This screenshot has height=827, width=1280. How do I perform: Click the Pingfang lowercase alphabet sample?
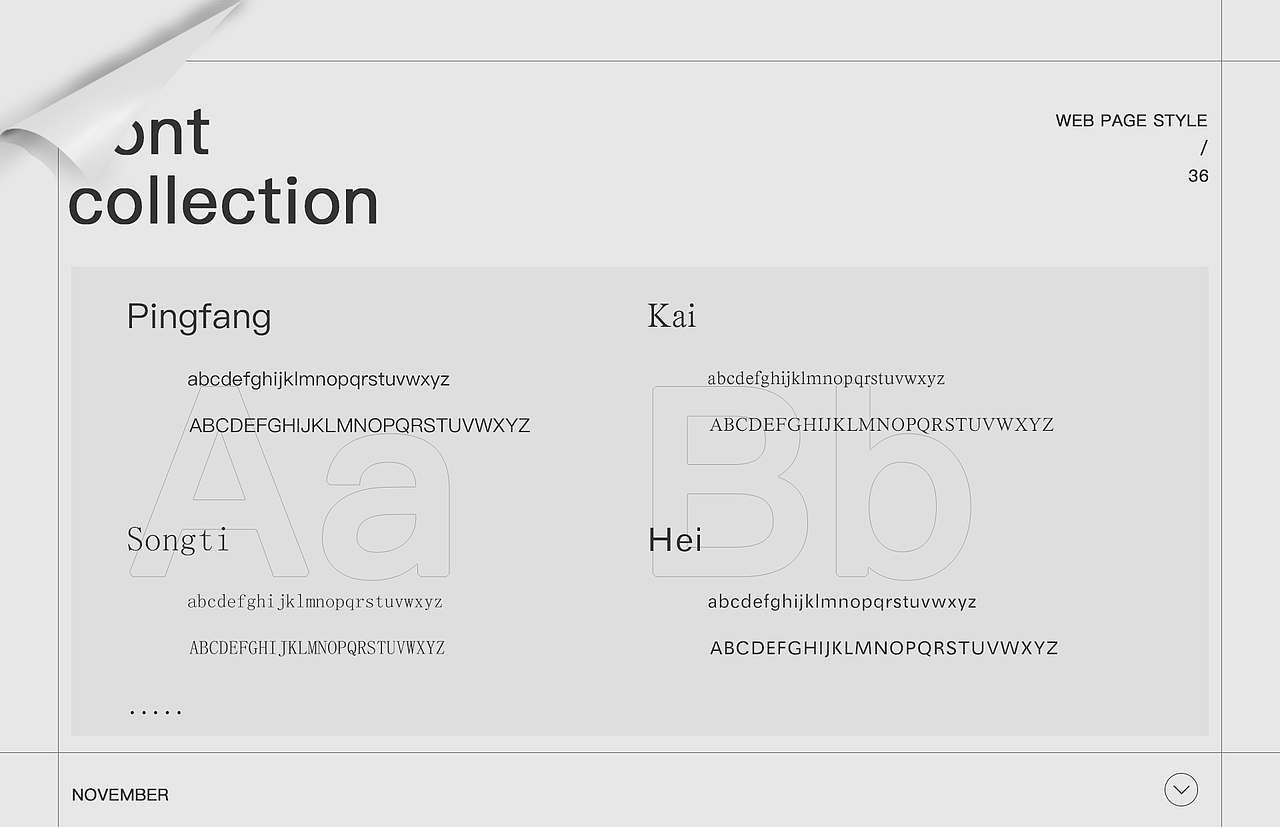point(318,380)
